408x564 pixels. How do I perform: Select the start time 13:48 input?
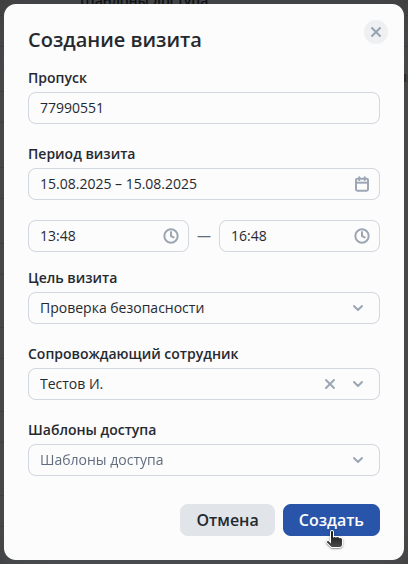[108, 236]
